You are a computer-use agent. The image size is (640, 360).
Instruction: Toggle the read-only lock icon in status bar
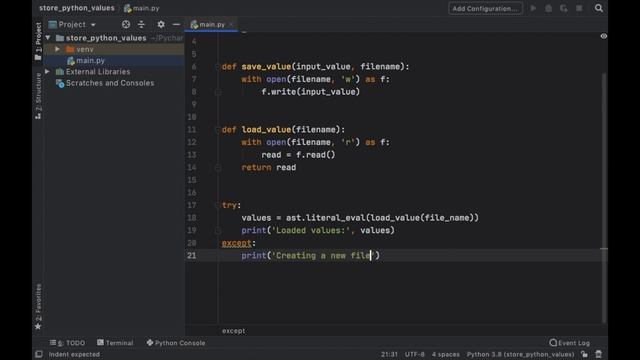pos(584,354)
